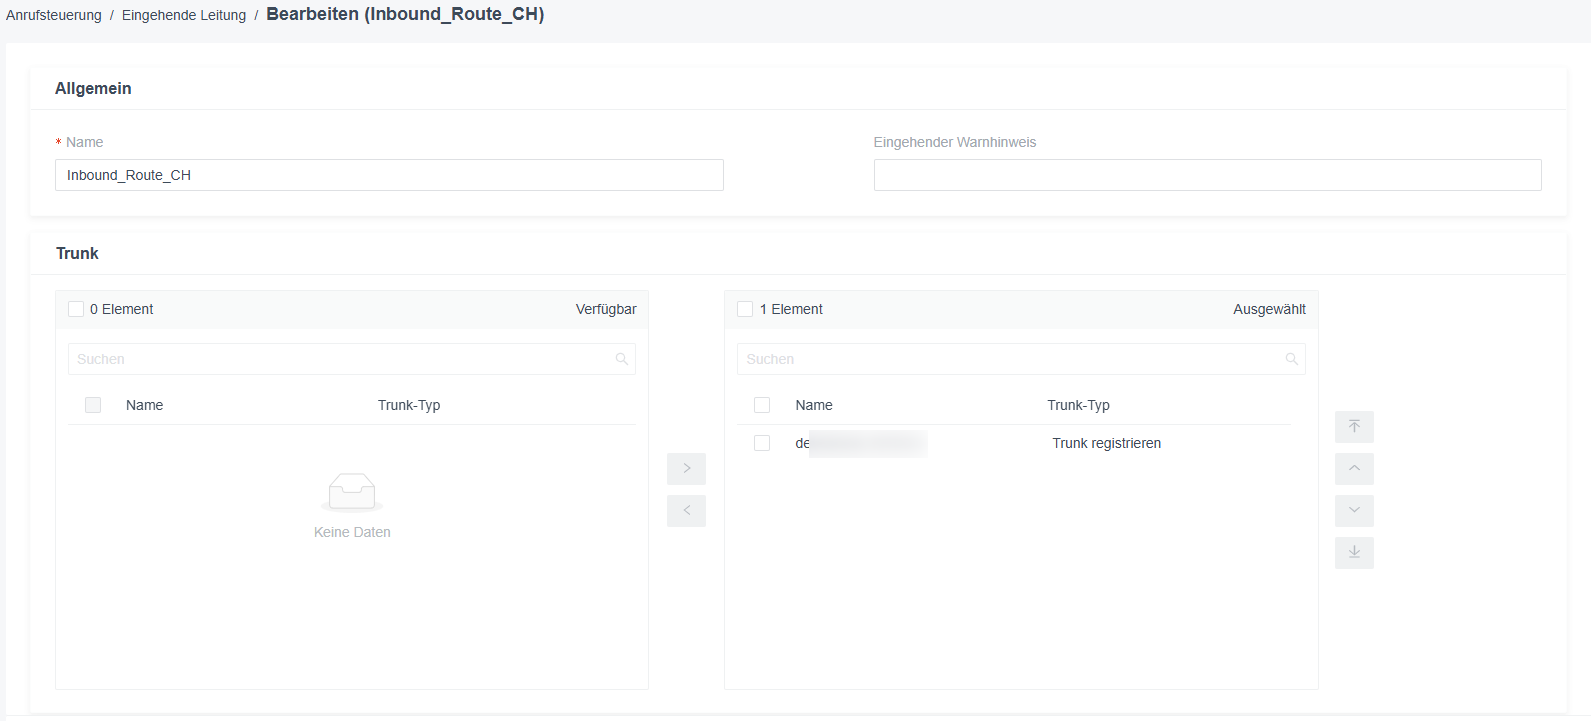Tick the header checkbox in available trunk table
This screenshot has height=721, width=1591.
(x=93, y=405)
